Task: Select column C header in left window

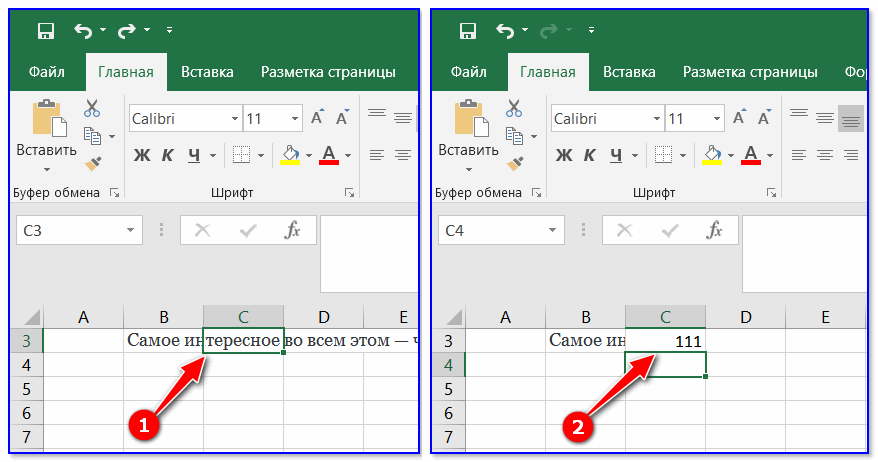Action: click(244, 316)
